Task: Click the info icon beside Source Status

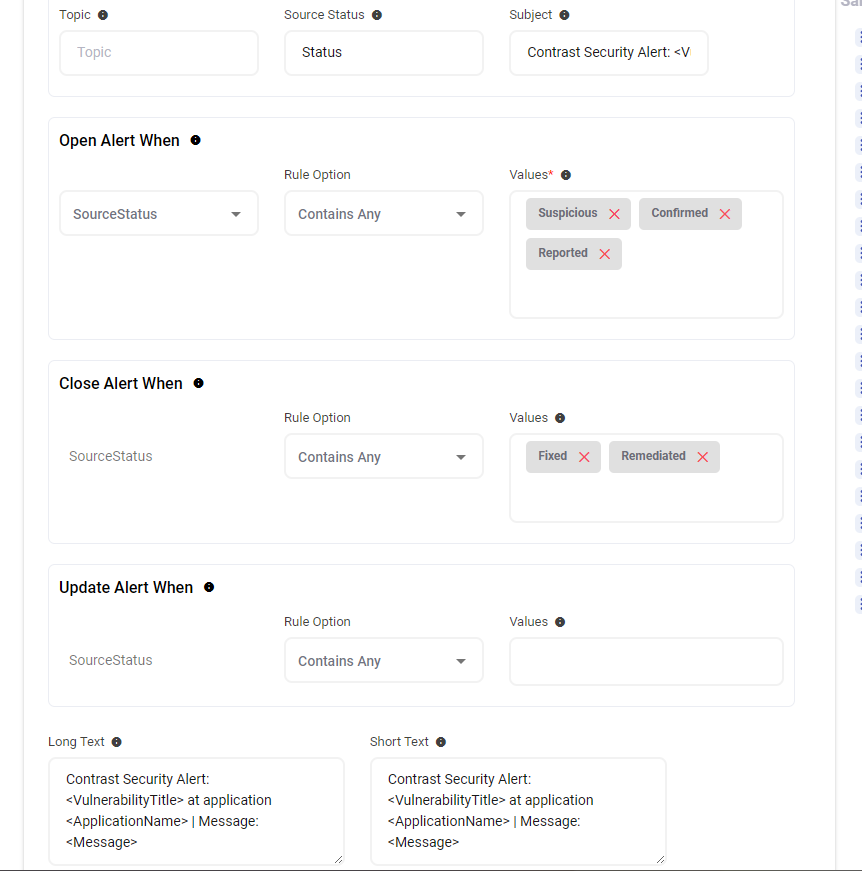Action: click(376, 15)
